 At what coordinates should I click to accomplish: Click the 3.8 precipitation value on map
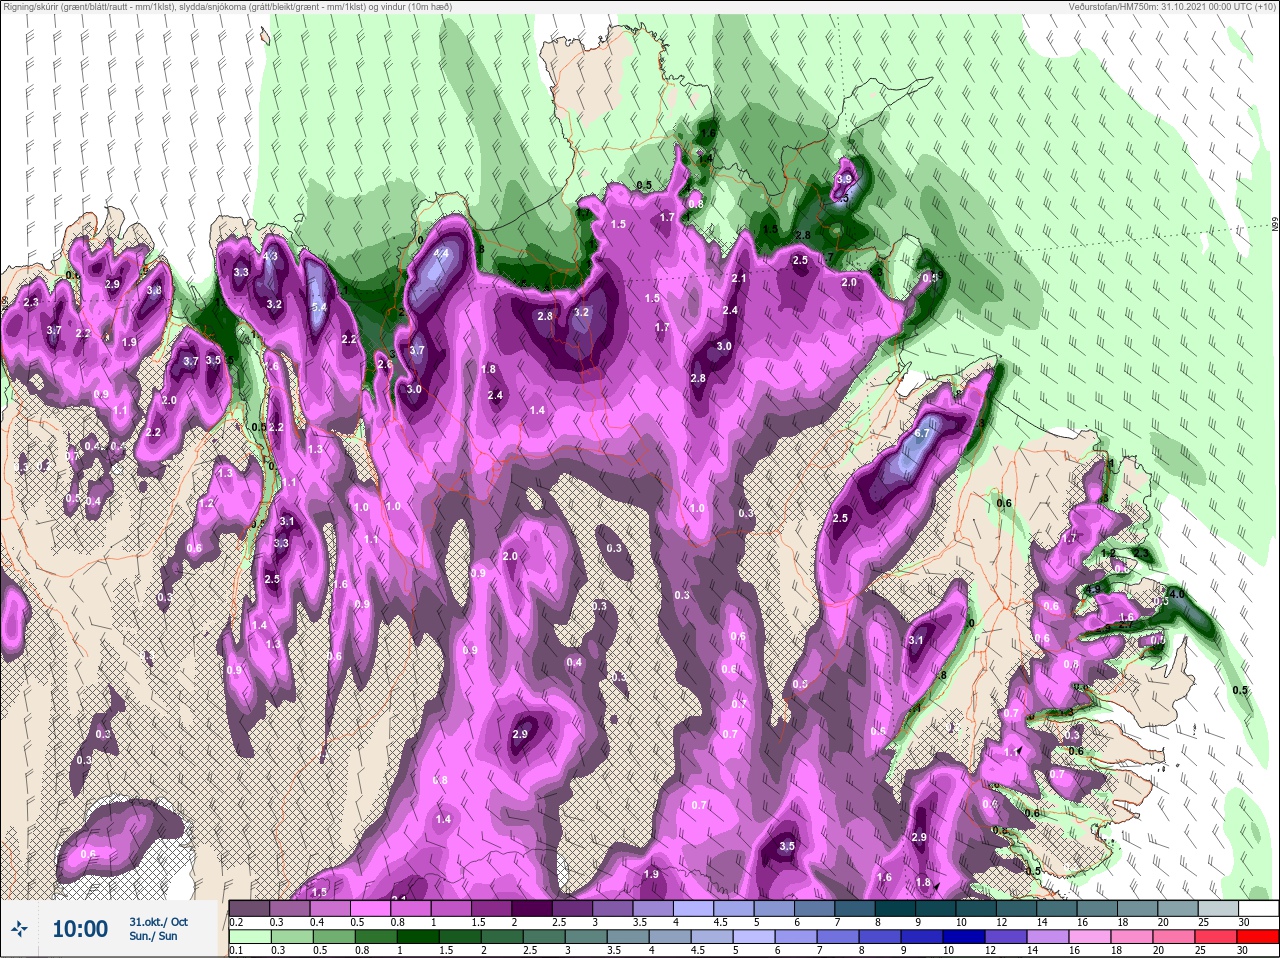[x=154, y=291]
